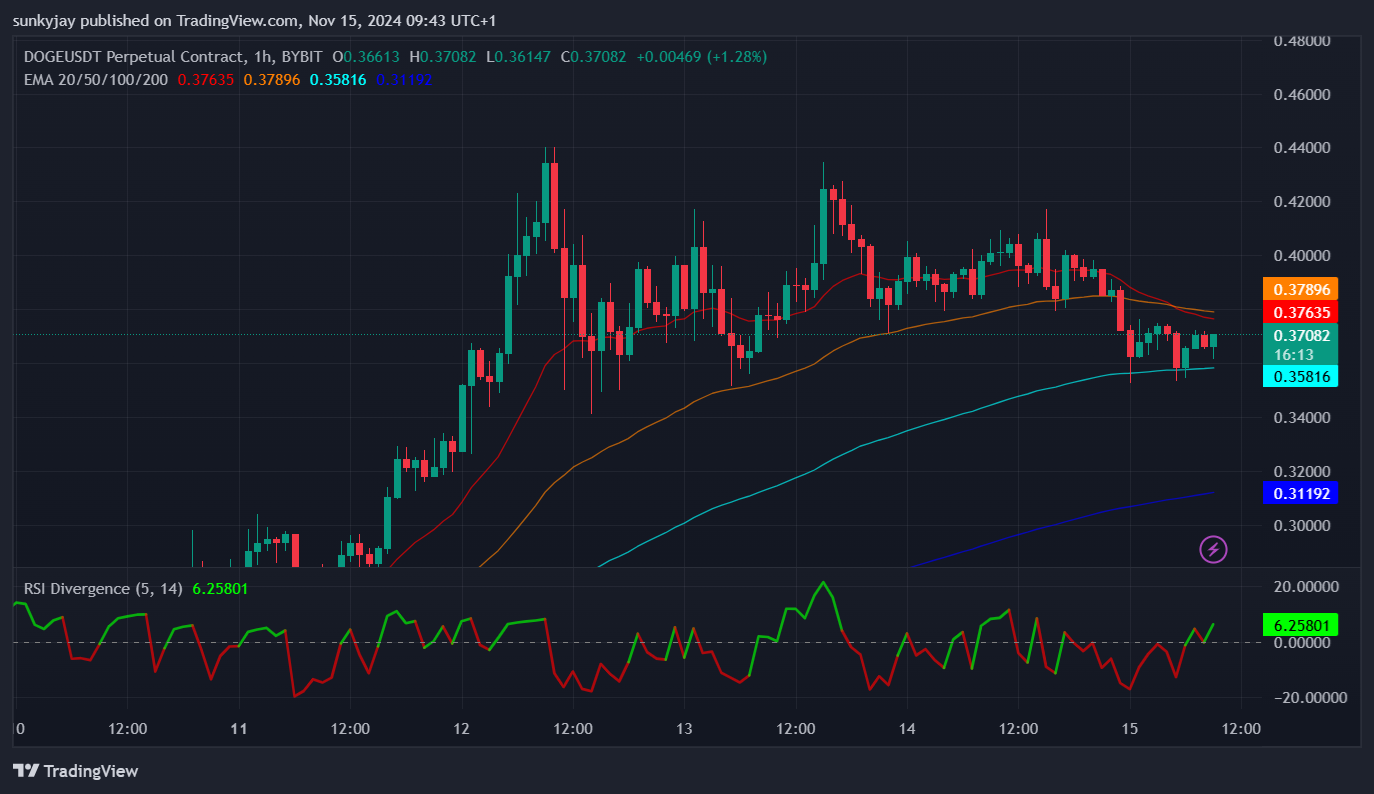Select the 0.30000 price axis label
Viewport: 1374px width, 794px height.
[x=1301, y=526]
